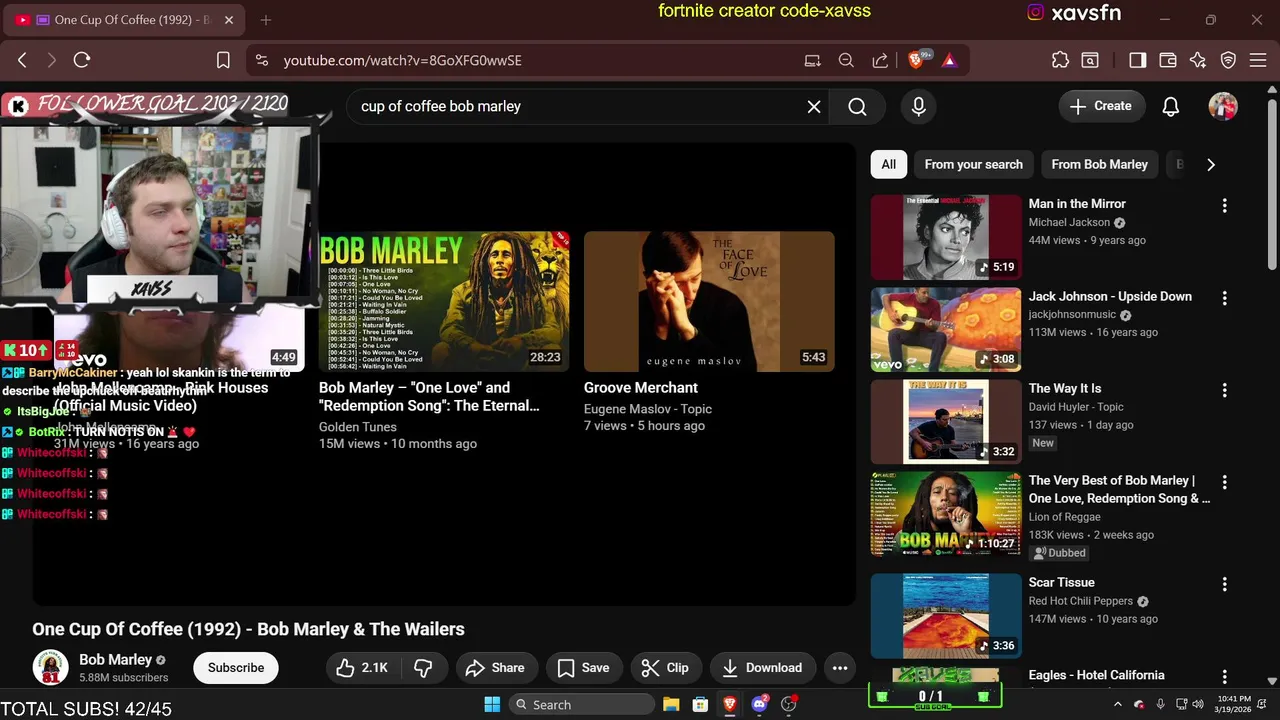Share this page via the share icon
Image resolution: width=1280 pixels, height=720 pixels.
[x=880, y=60]
